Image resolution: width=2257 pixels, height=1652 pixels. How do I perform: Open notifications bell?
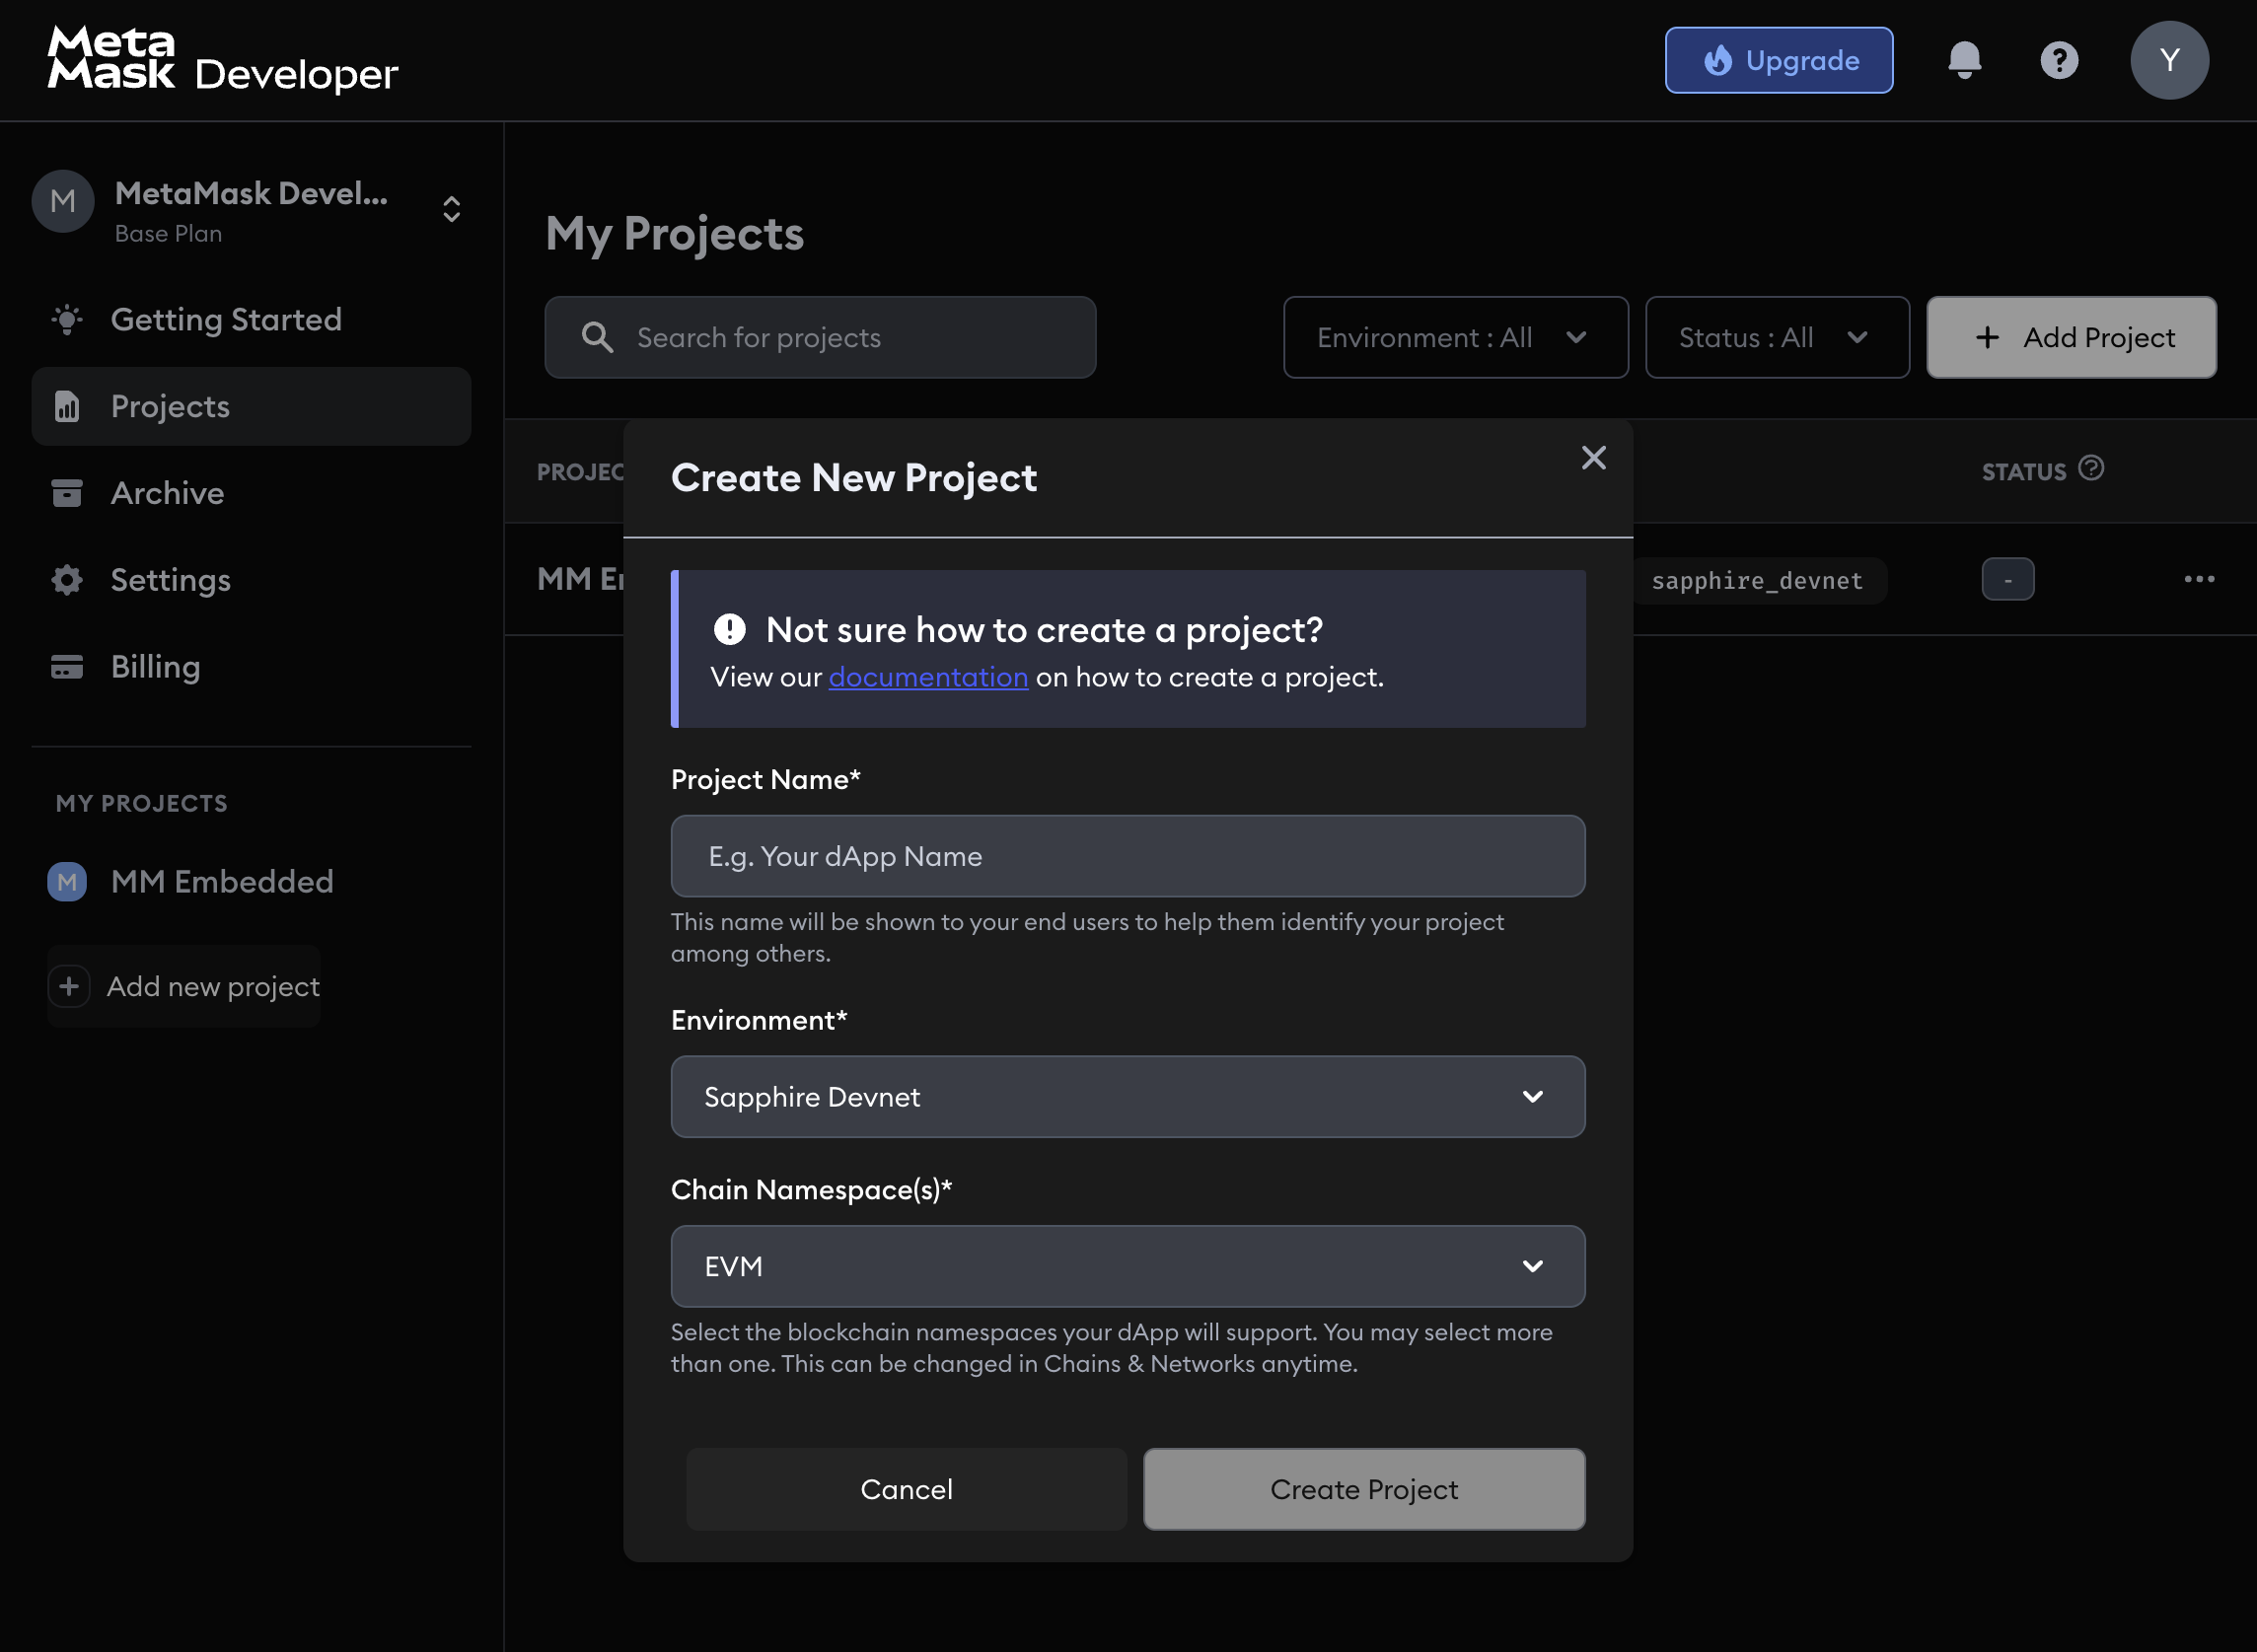(x=1964, y=60)
